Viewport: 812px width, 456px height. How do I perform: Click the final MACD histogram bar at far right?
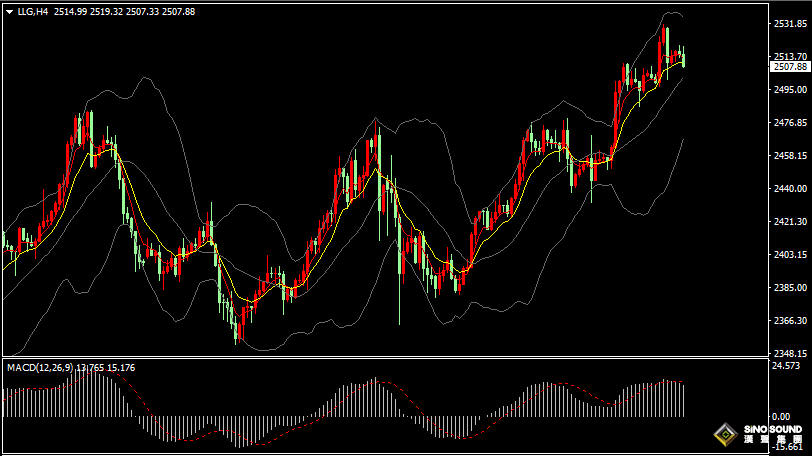[683, 400]
